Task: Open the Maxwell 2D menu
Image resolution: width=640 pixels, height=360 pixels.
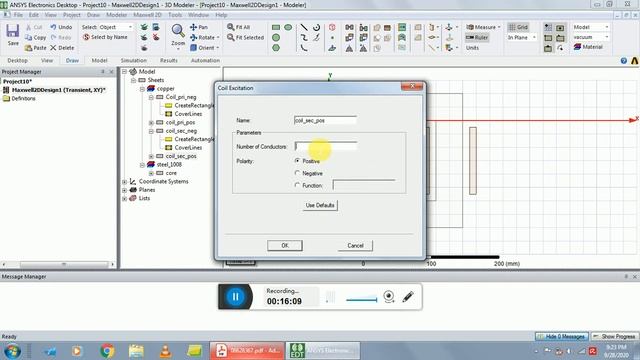Action: pos(147,15)
